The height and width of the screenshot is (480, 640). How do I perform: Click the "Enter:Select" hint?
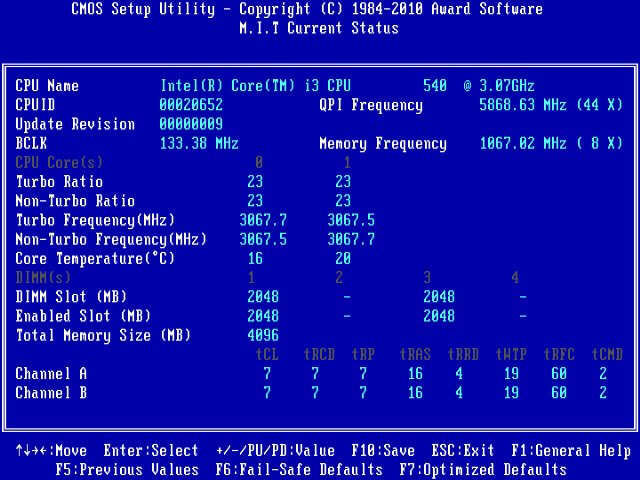click(151, 451)
